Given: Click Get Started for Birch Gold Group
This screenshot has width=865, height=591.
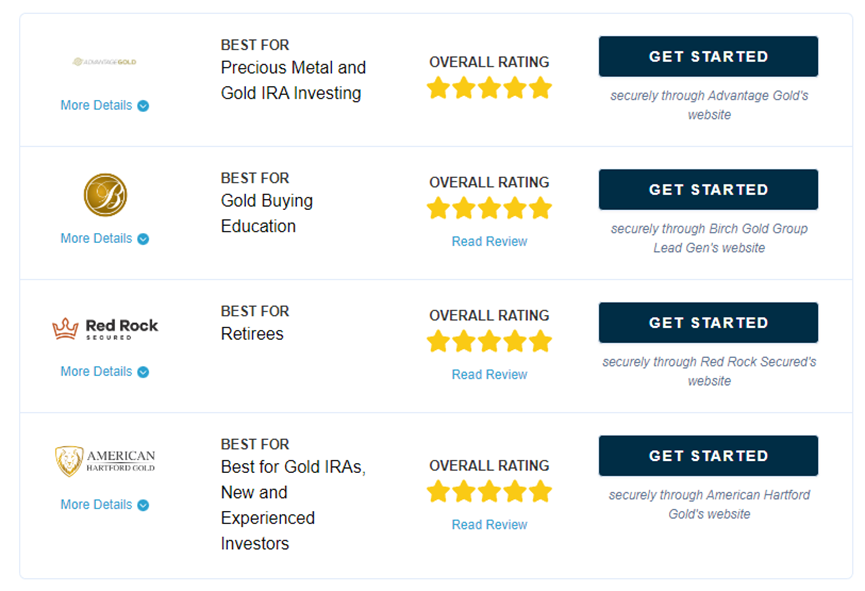Looking at the screenshot, I should point(708,189).
